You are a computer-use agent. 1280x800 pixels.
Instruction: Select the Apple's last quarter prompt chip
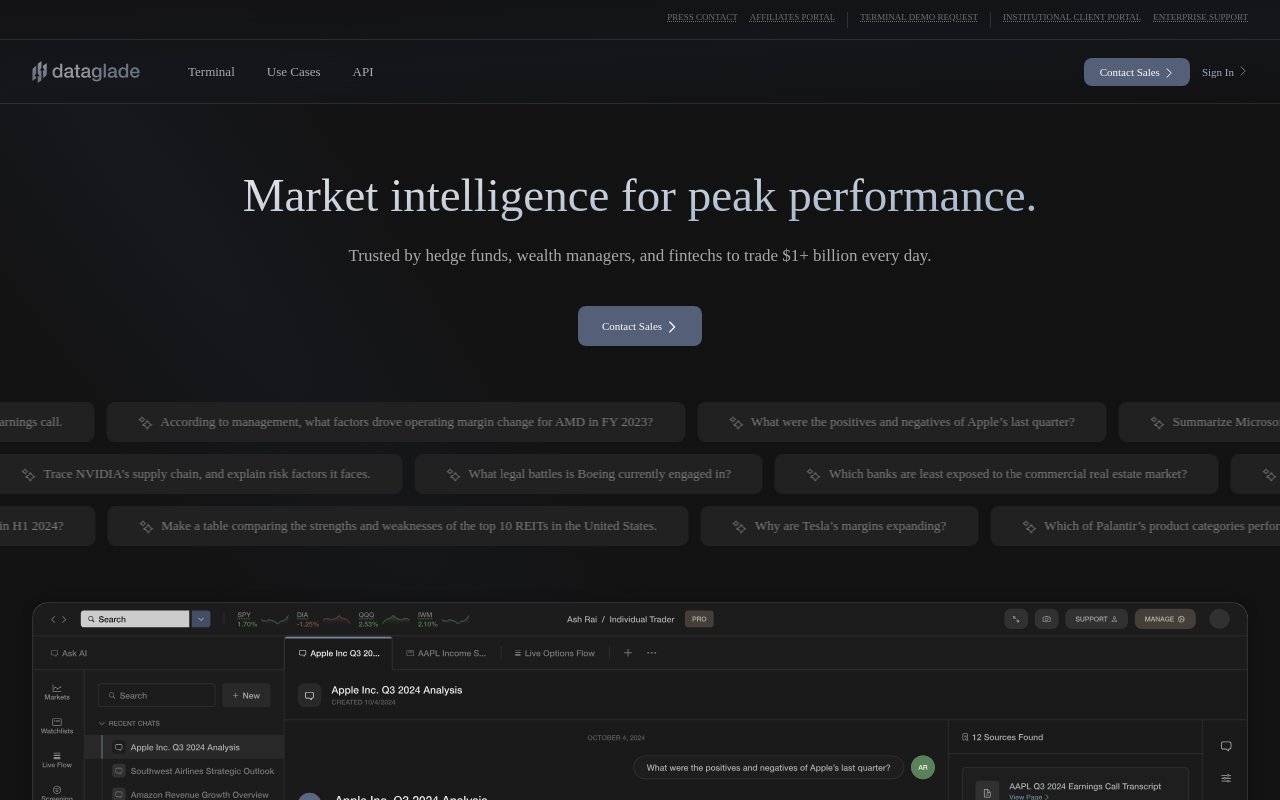coord(902,422)
